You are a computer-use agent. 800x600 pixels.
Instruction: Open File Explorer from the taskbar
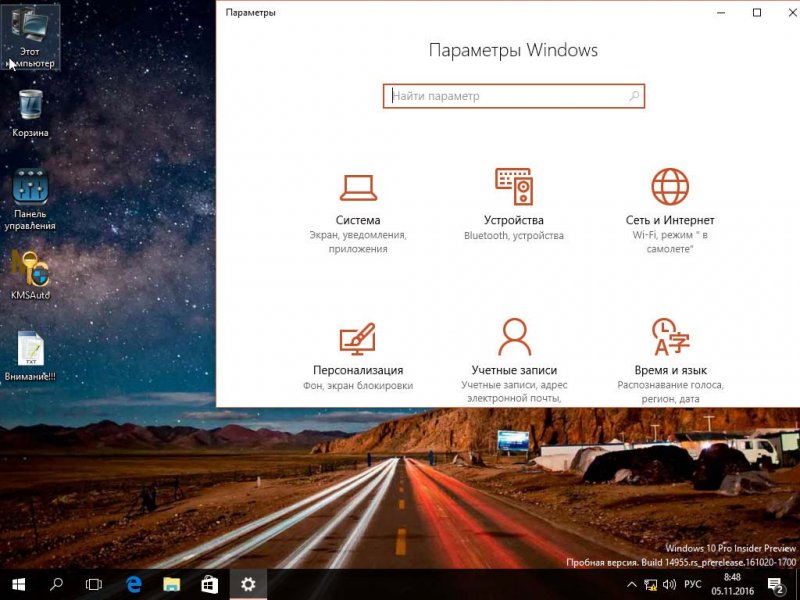pyautogui.click(x=171, y=584)
